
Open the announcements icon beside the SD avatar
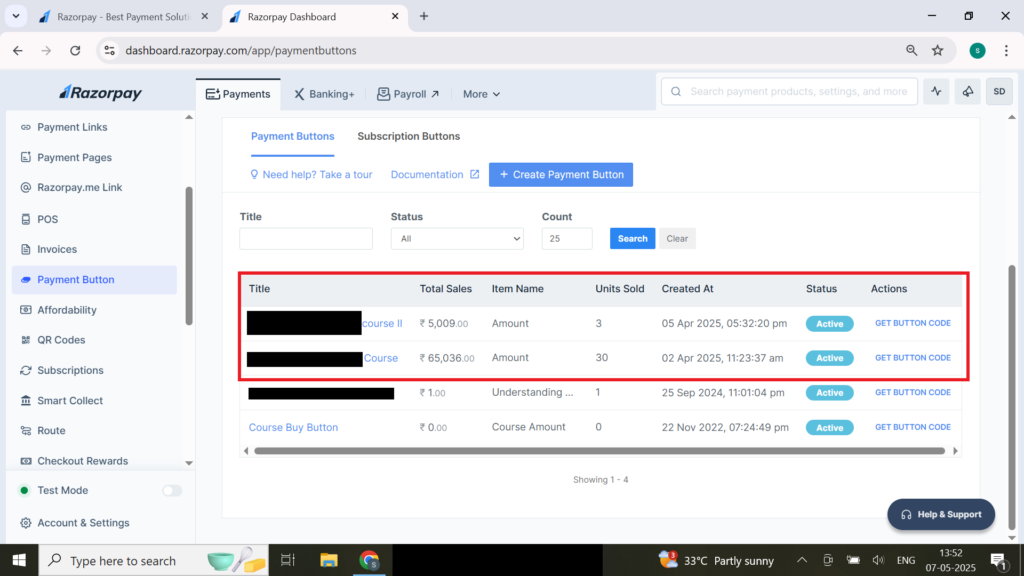(968, 91)
